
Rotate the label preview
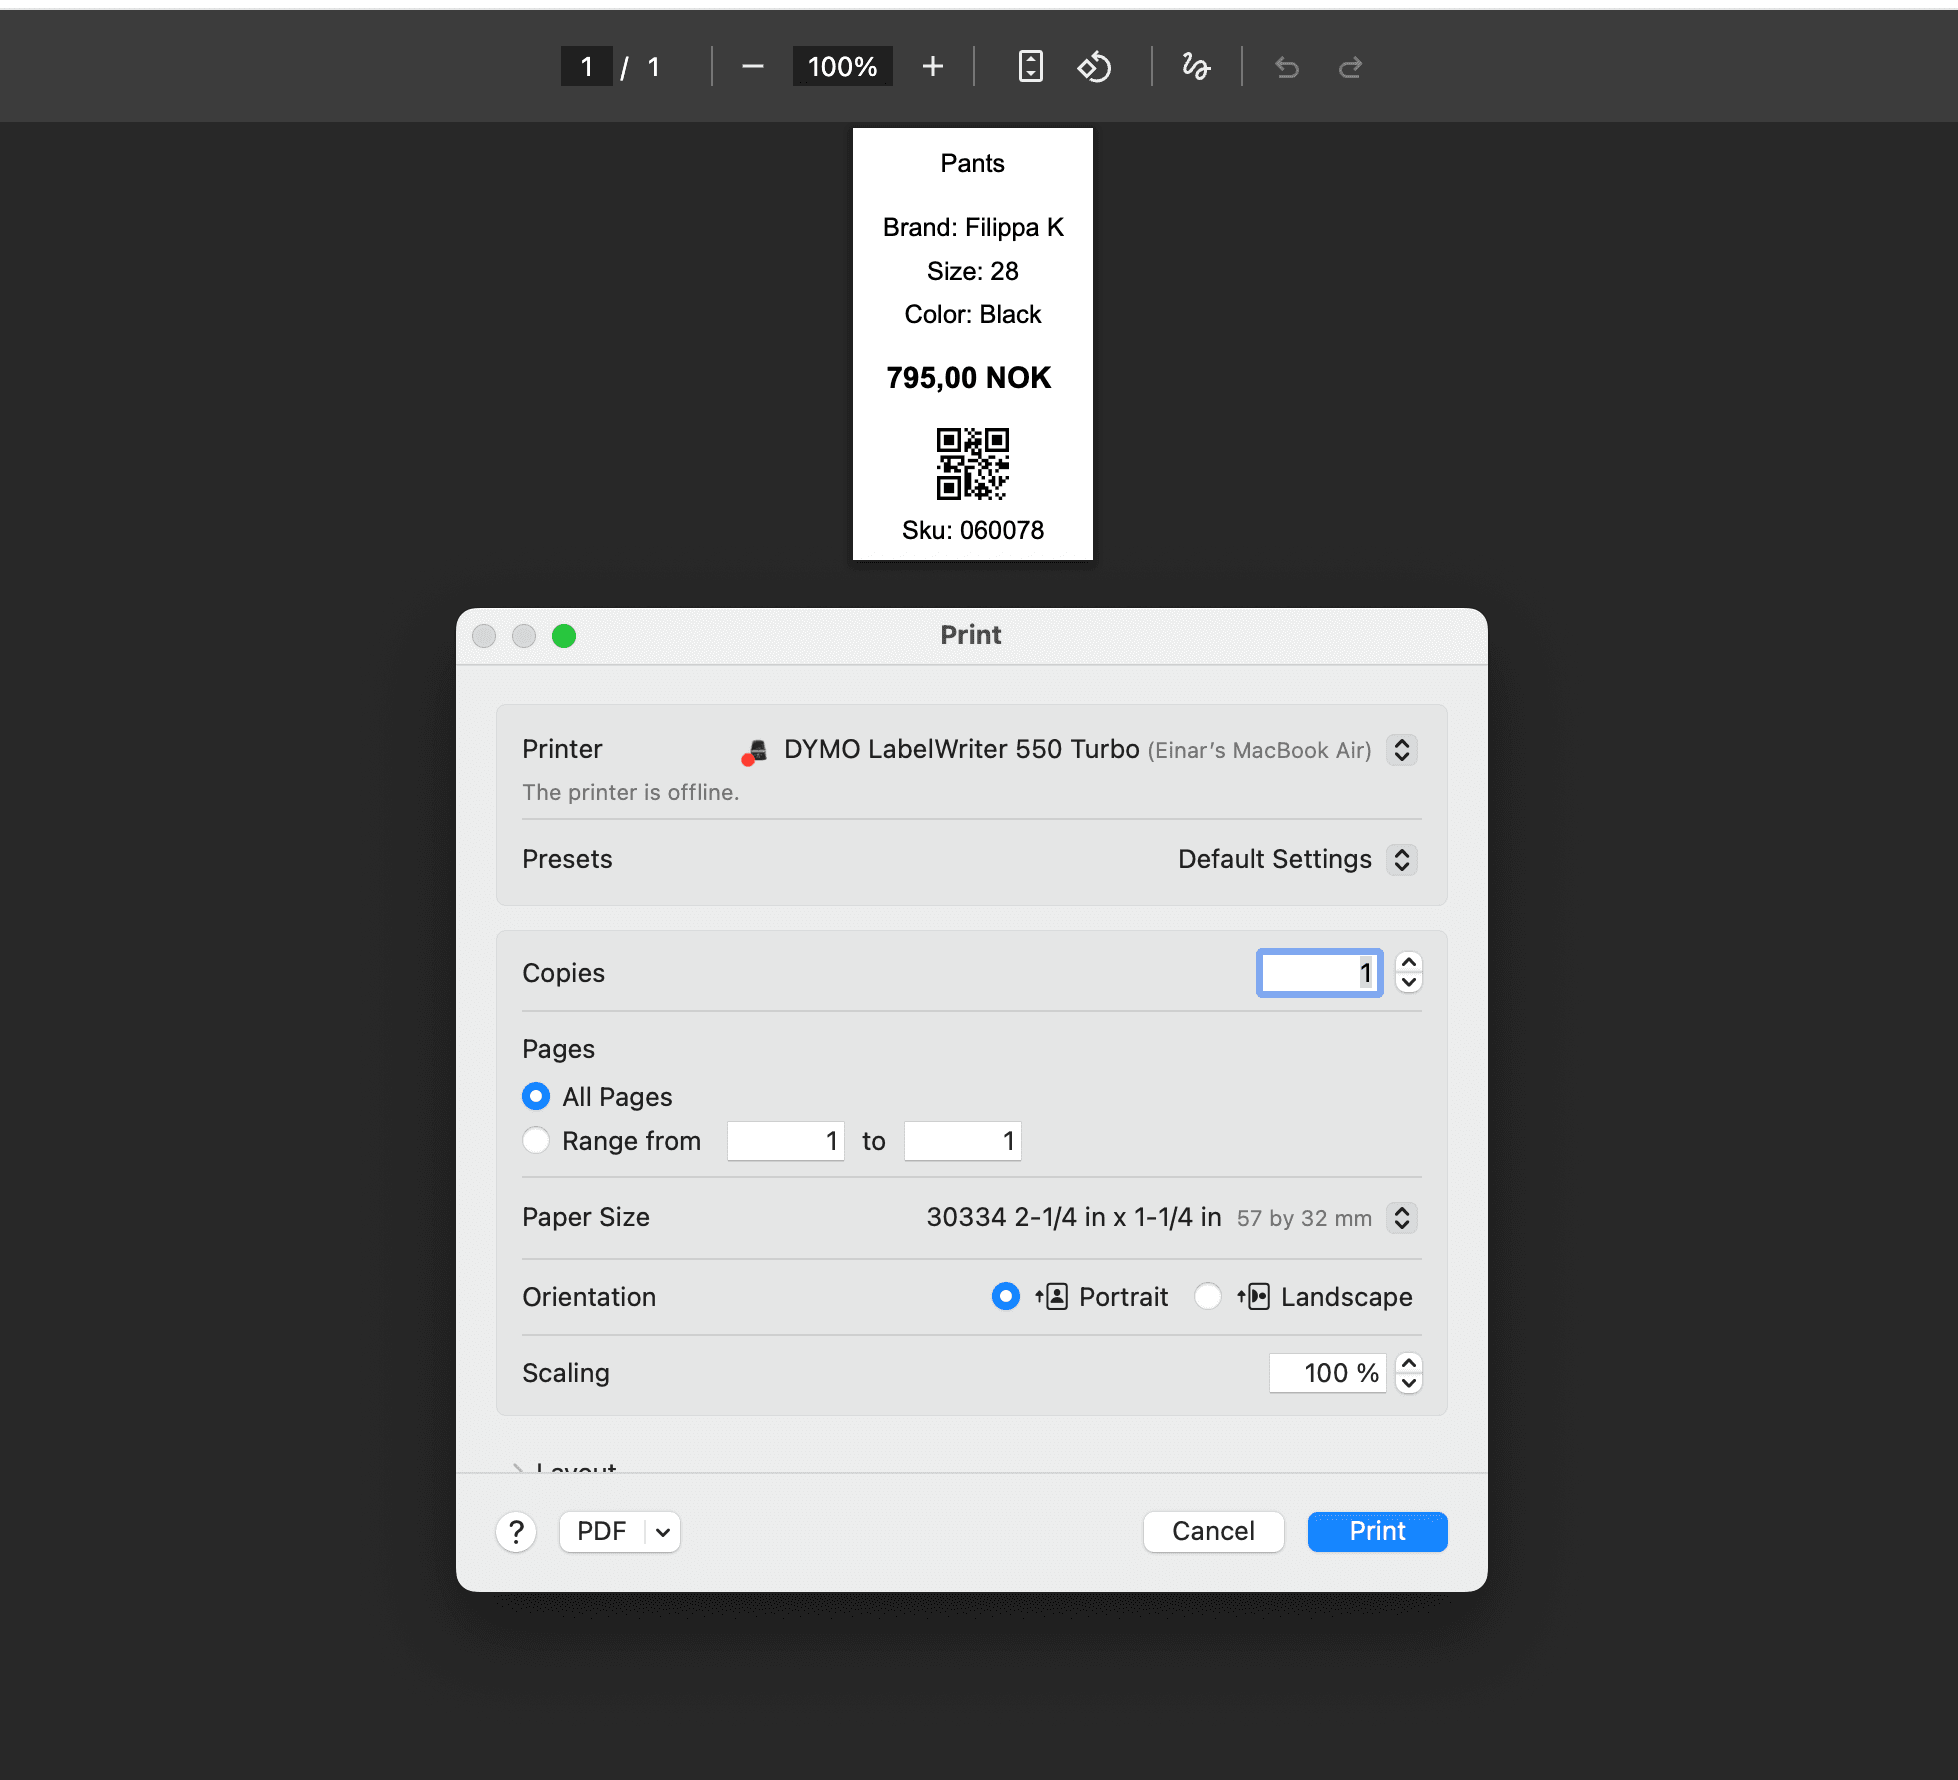(1094, 66)
